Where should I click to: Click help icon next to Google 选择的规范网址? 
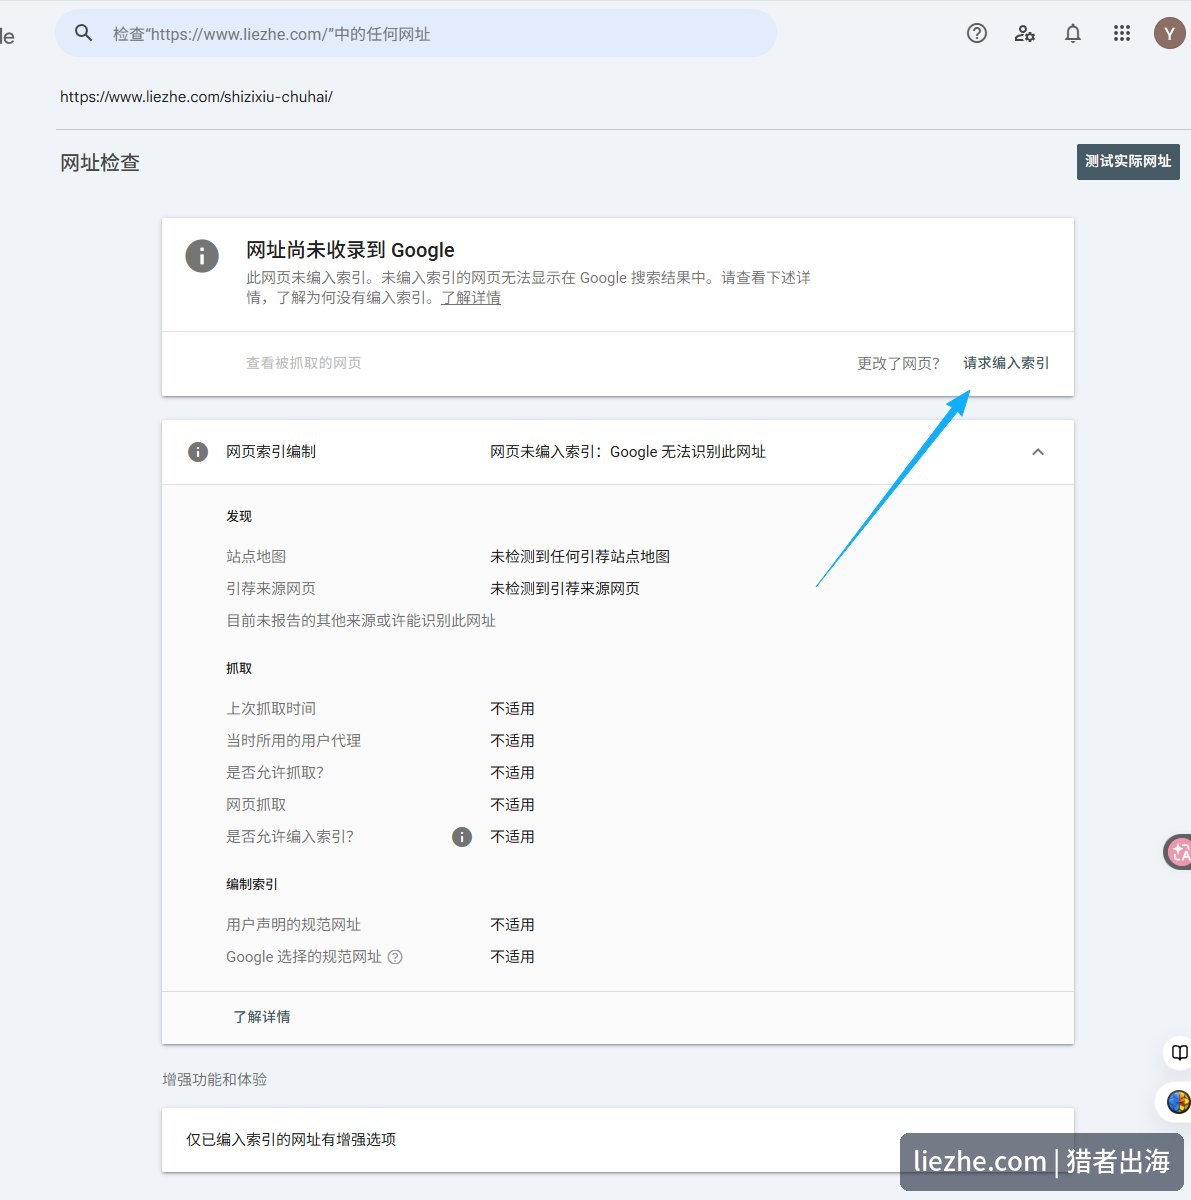pyautogui.click(x=395, y=957)
